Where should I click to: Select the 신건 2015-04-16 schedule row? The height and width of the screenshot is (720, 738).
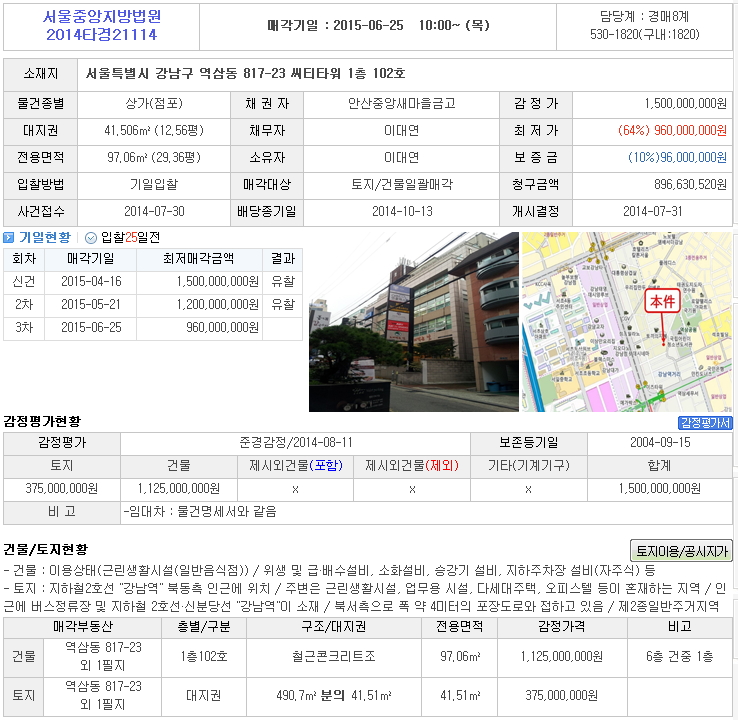(153, 282)
